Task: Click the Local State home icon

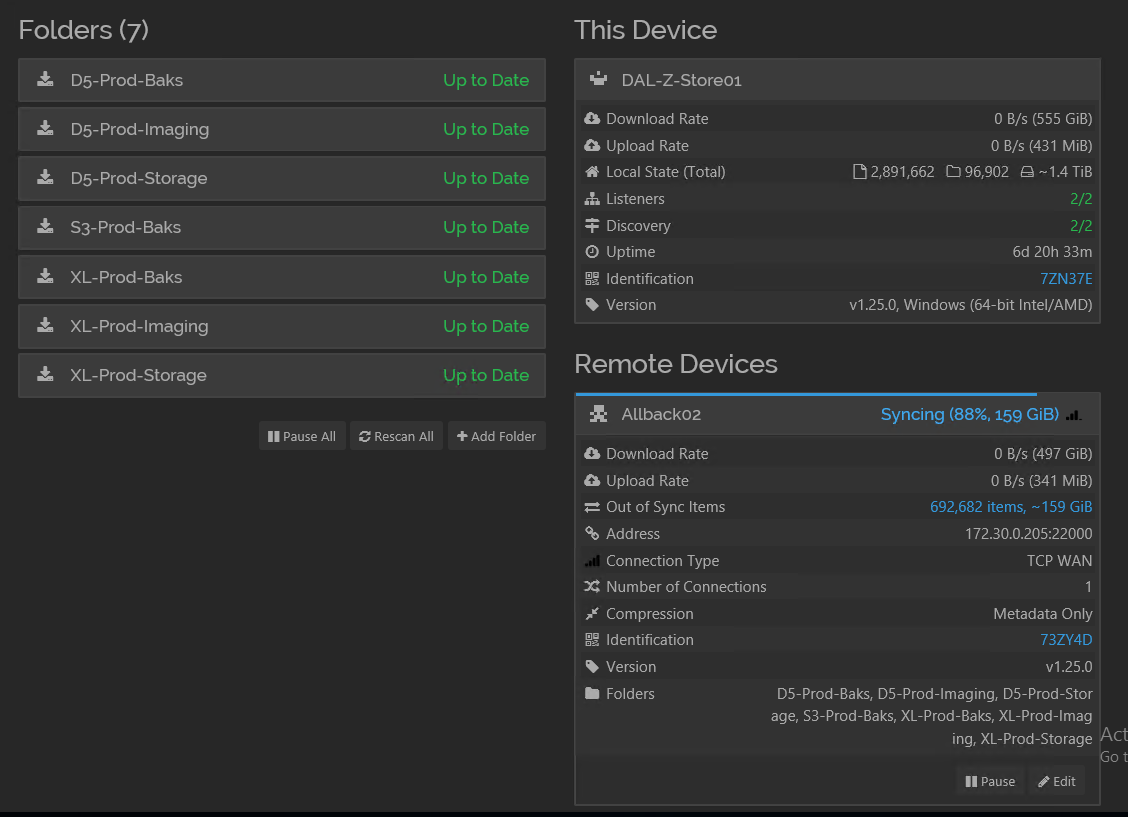Action: (592, 172)
